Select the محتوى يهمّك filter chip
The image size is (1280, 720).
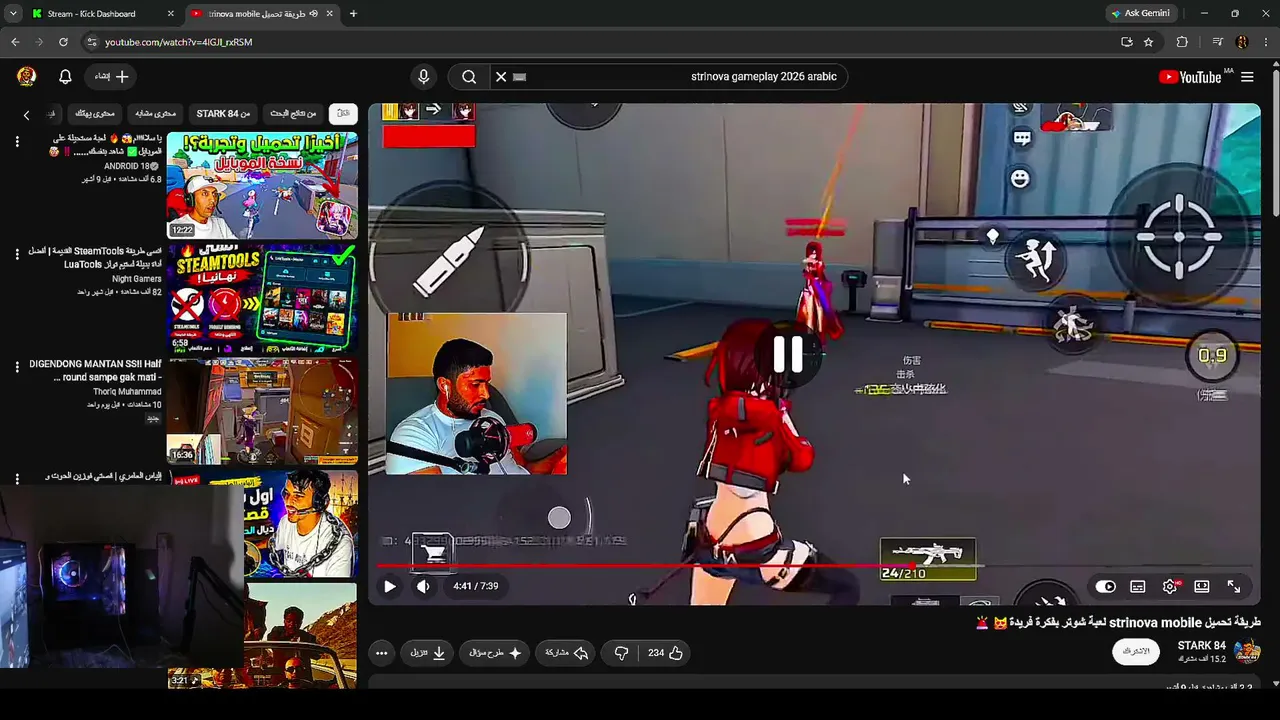click(95, 114)
